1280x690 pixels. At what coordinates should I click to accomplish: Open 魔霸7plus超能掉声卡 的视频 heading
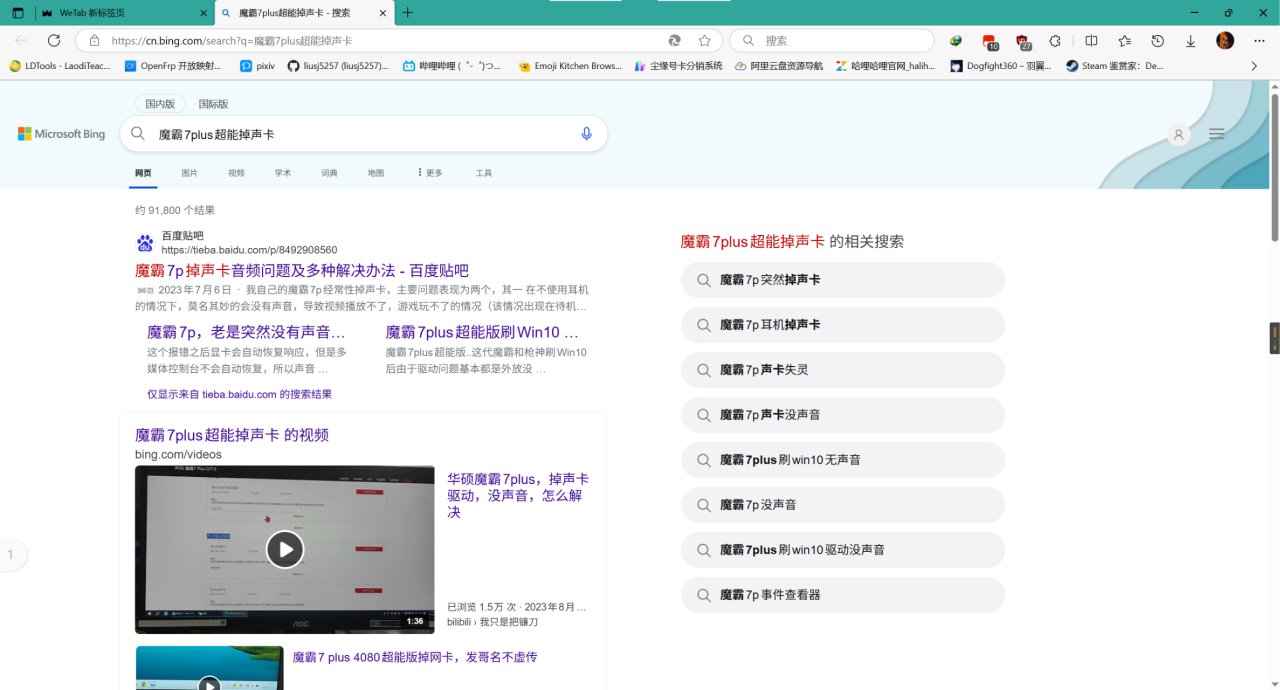pyautogui.click(x=232, y=435)
